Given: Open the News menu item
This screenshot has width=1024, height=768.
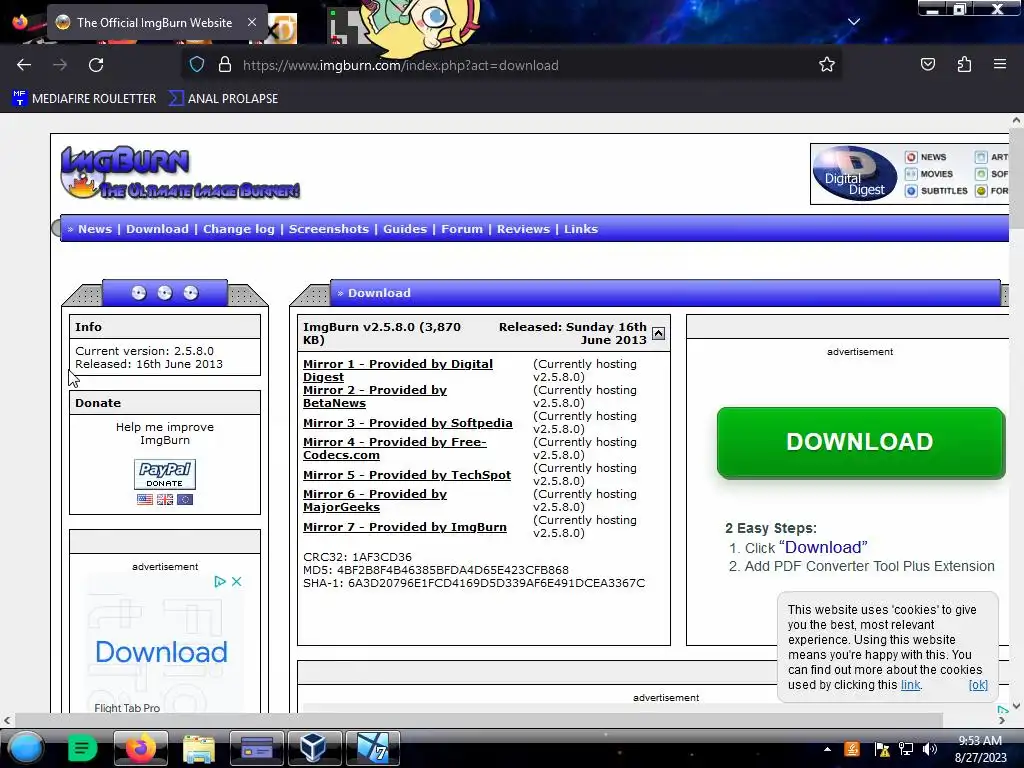Looking at the screenshot, I should point(95,229).
